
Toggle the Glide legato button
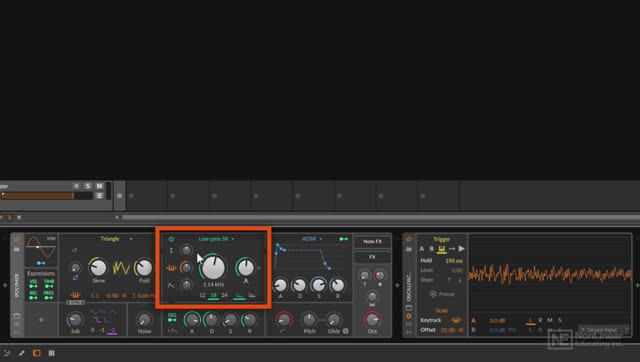click(346, 331)
